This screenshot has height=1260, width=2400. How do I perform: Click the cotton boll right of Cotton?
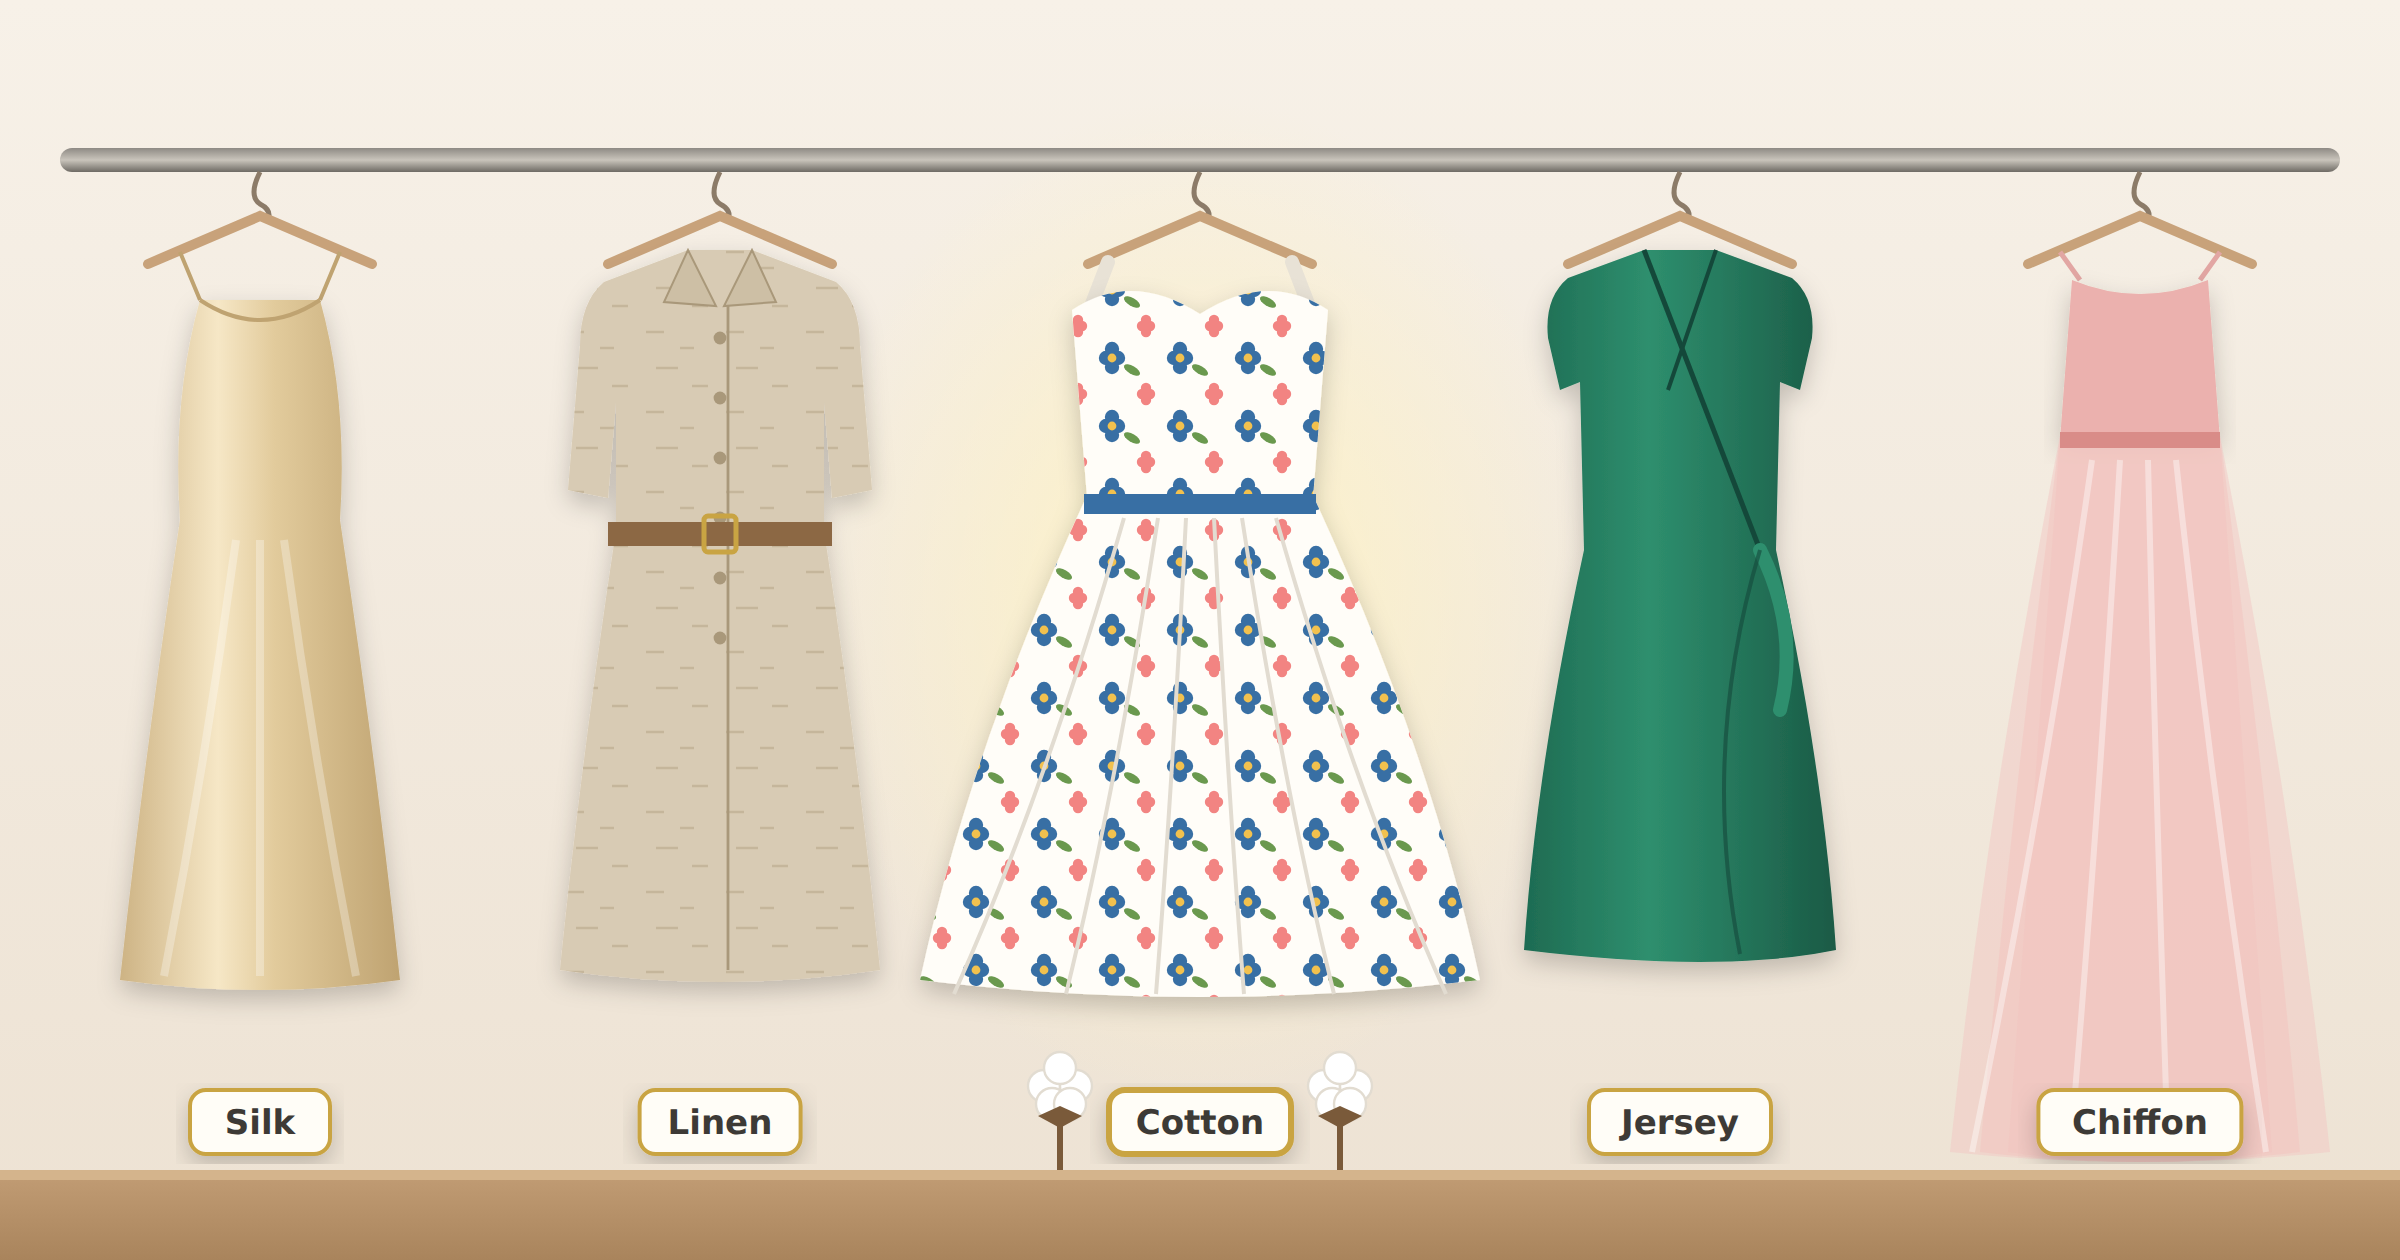click(x=1340, y=1110)
